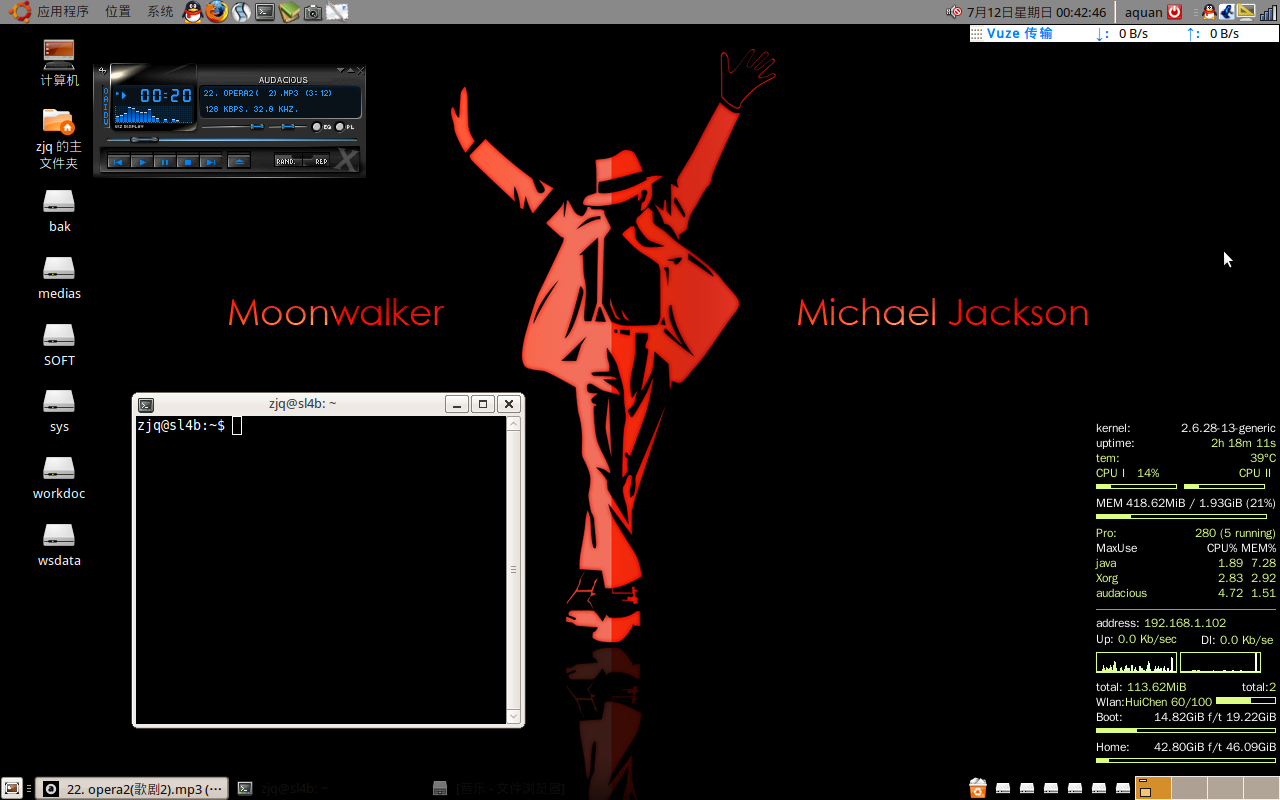Switch to the fourth workspace
Screen dimensions: 1280x800
click(1262, 788)
